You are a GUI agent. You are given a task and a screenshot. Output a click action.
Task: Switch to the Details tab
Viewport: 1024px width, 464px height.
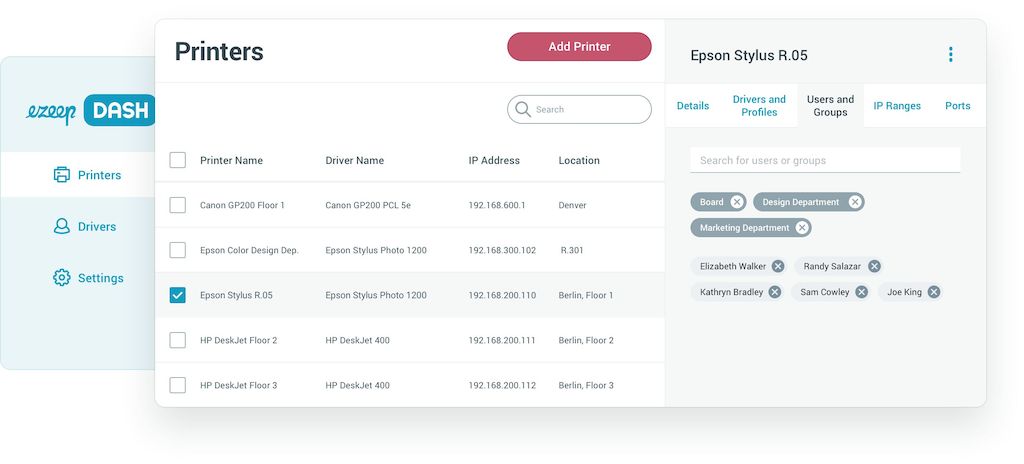click(x=693, y=106)
